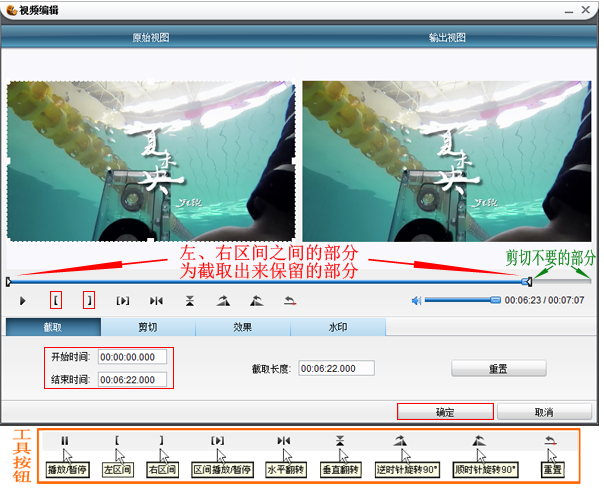The image size is (604, 492).
Task: Flip video vertically in toolbar
Action: [190, 301]
